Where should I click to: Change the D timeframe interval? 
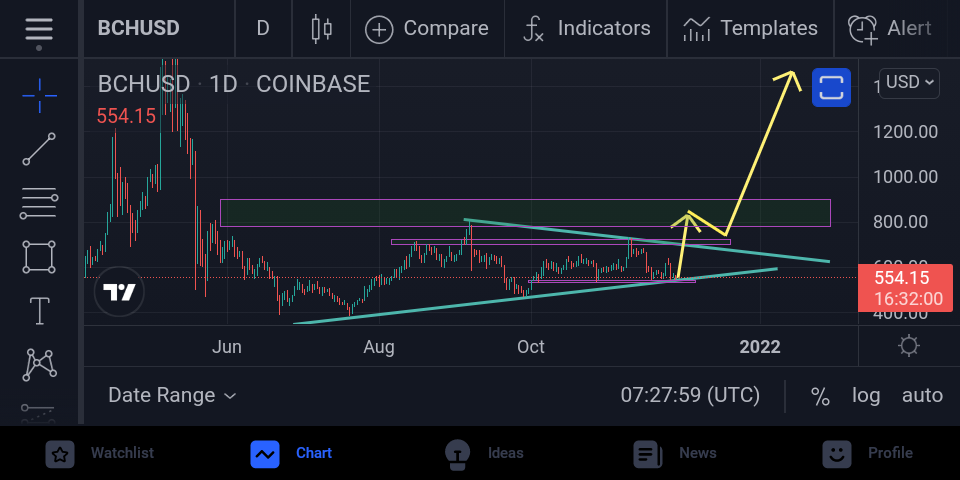[263, 29]
